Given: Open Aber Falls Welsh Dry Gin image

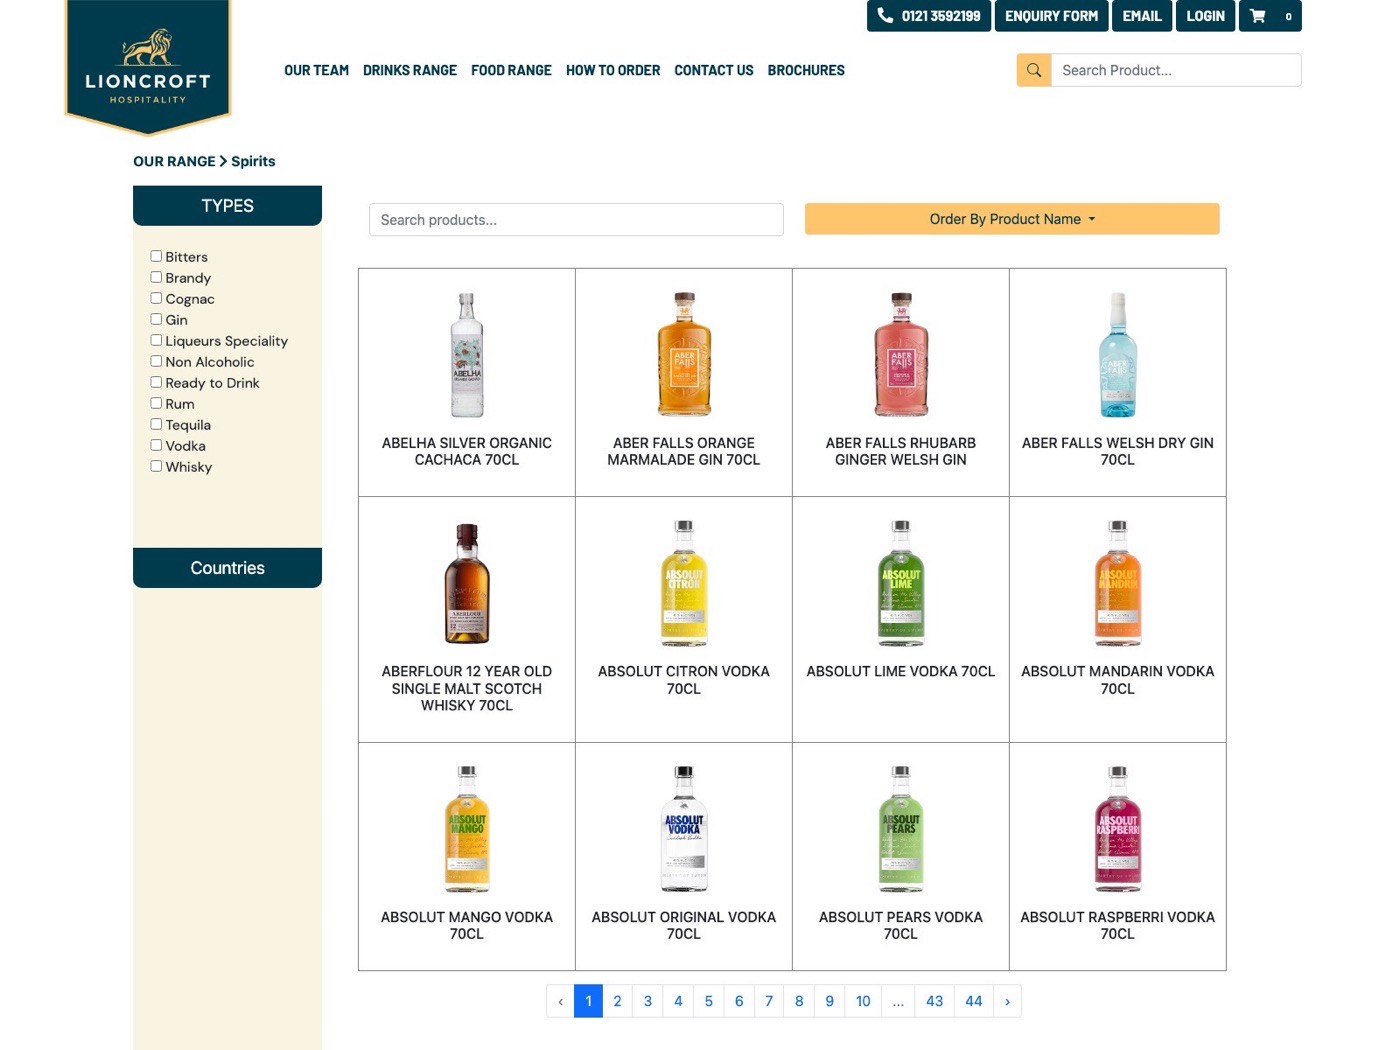Looking at the screenshot, I should (x=1118, y=355).
